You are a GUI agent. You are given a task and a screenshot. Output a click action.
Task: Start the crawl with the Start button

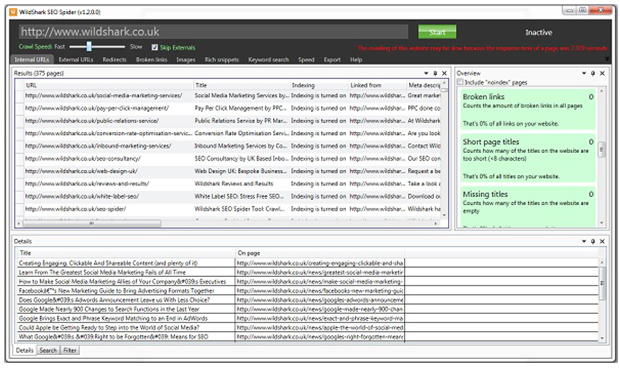tap(437, 32)
